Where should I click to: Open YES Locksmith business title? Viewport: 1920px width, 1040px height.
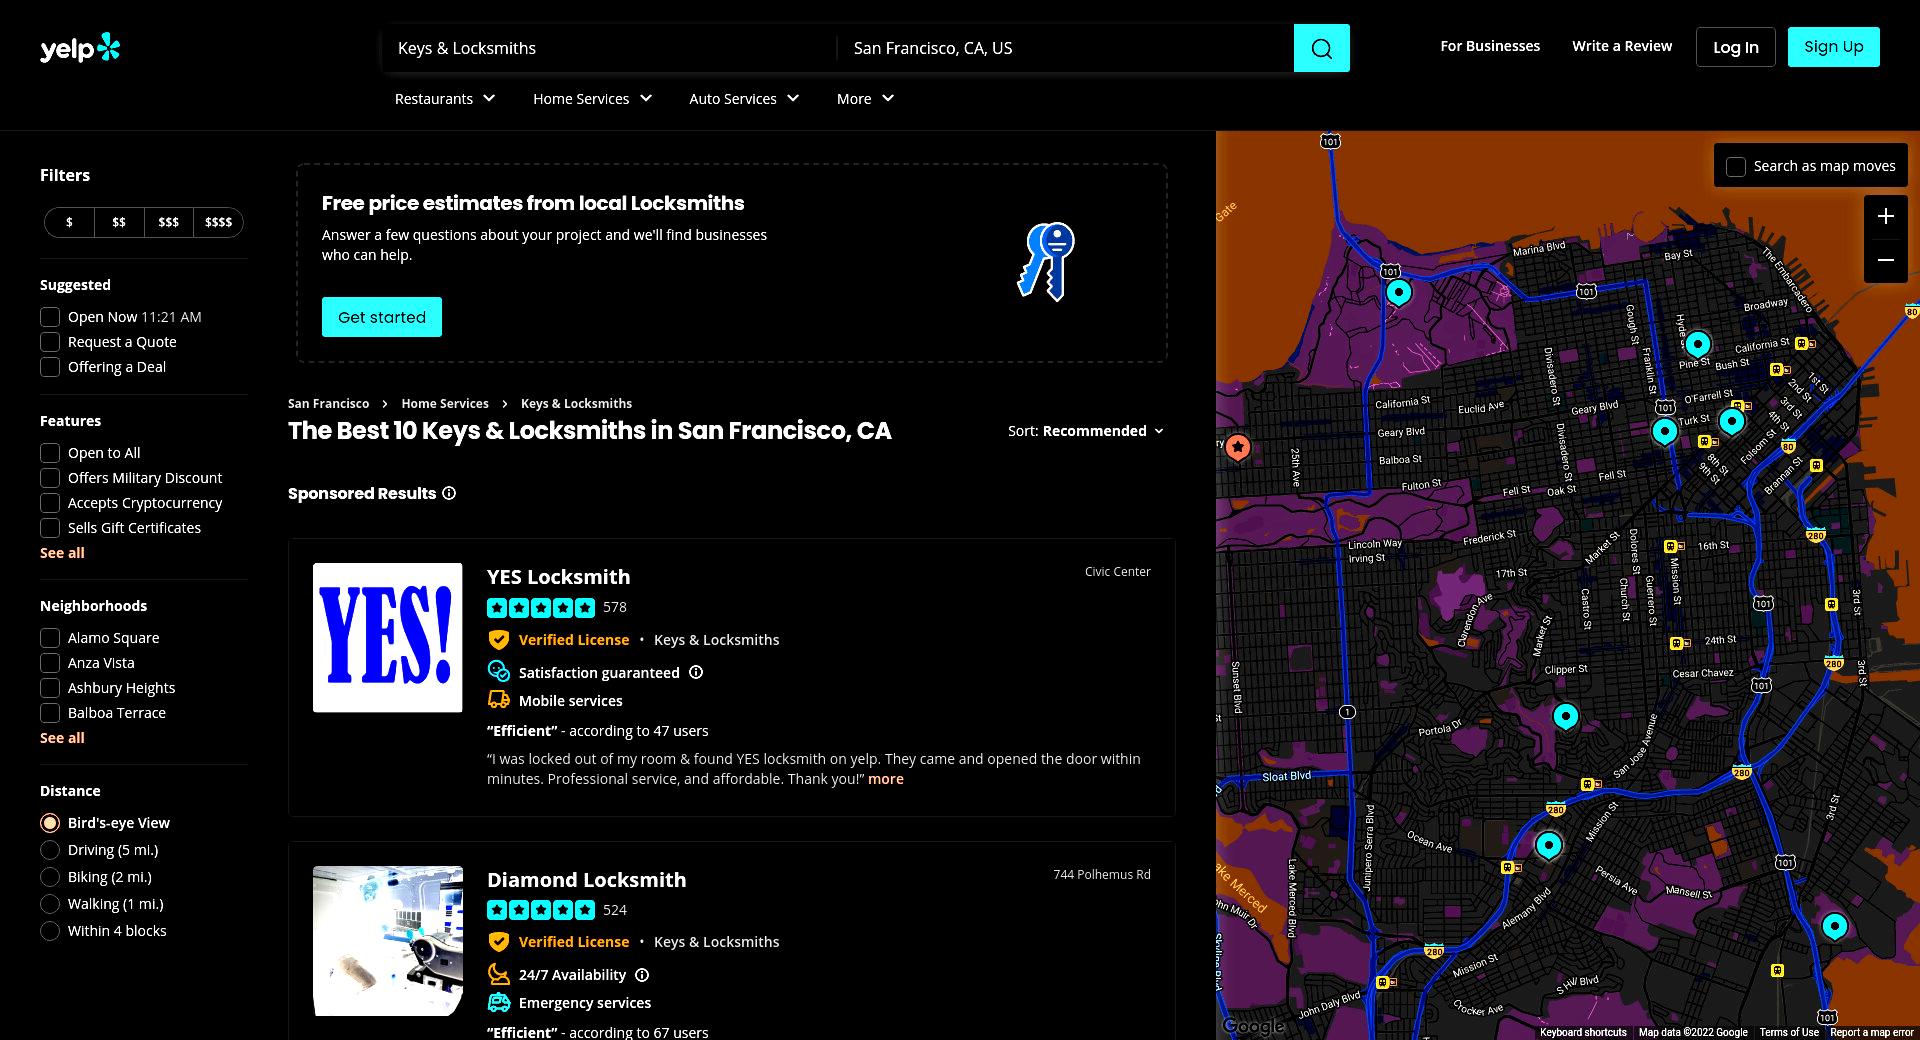tap(558, 577)
